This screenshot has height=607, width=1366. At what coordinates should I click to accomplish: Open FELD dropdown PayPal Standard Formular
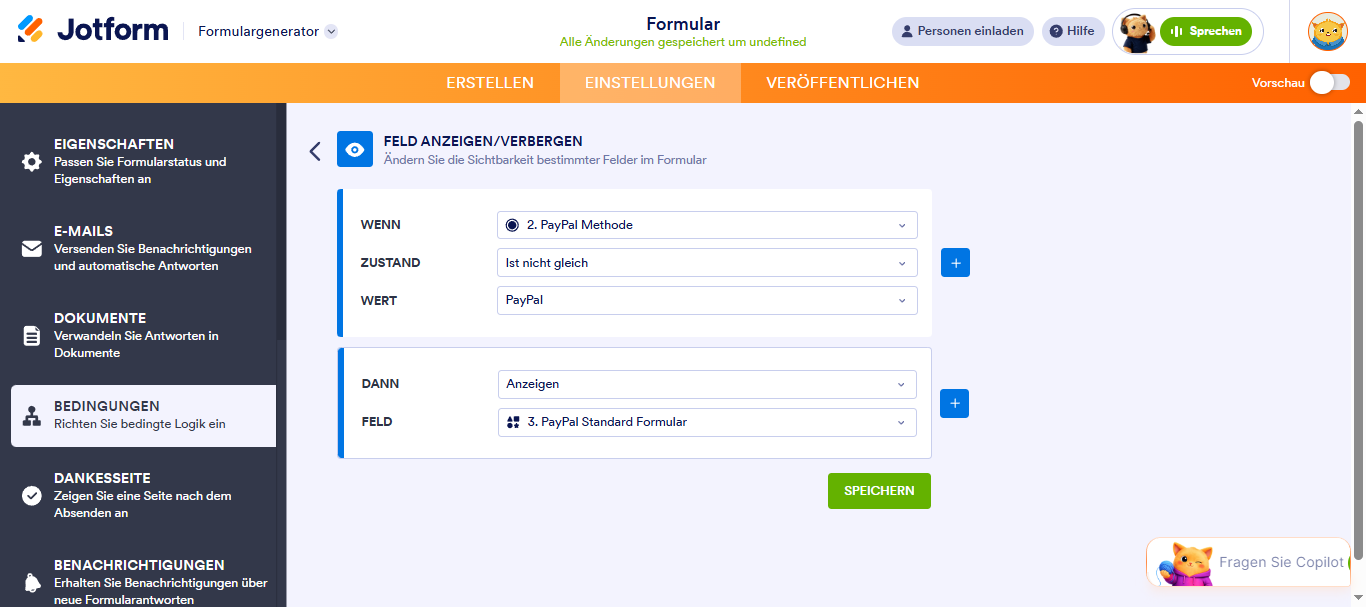coord(707,422)
